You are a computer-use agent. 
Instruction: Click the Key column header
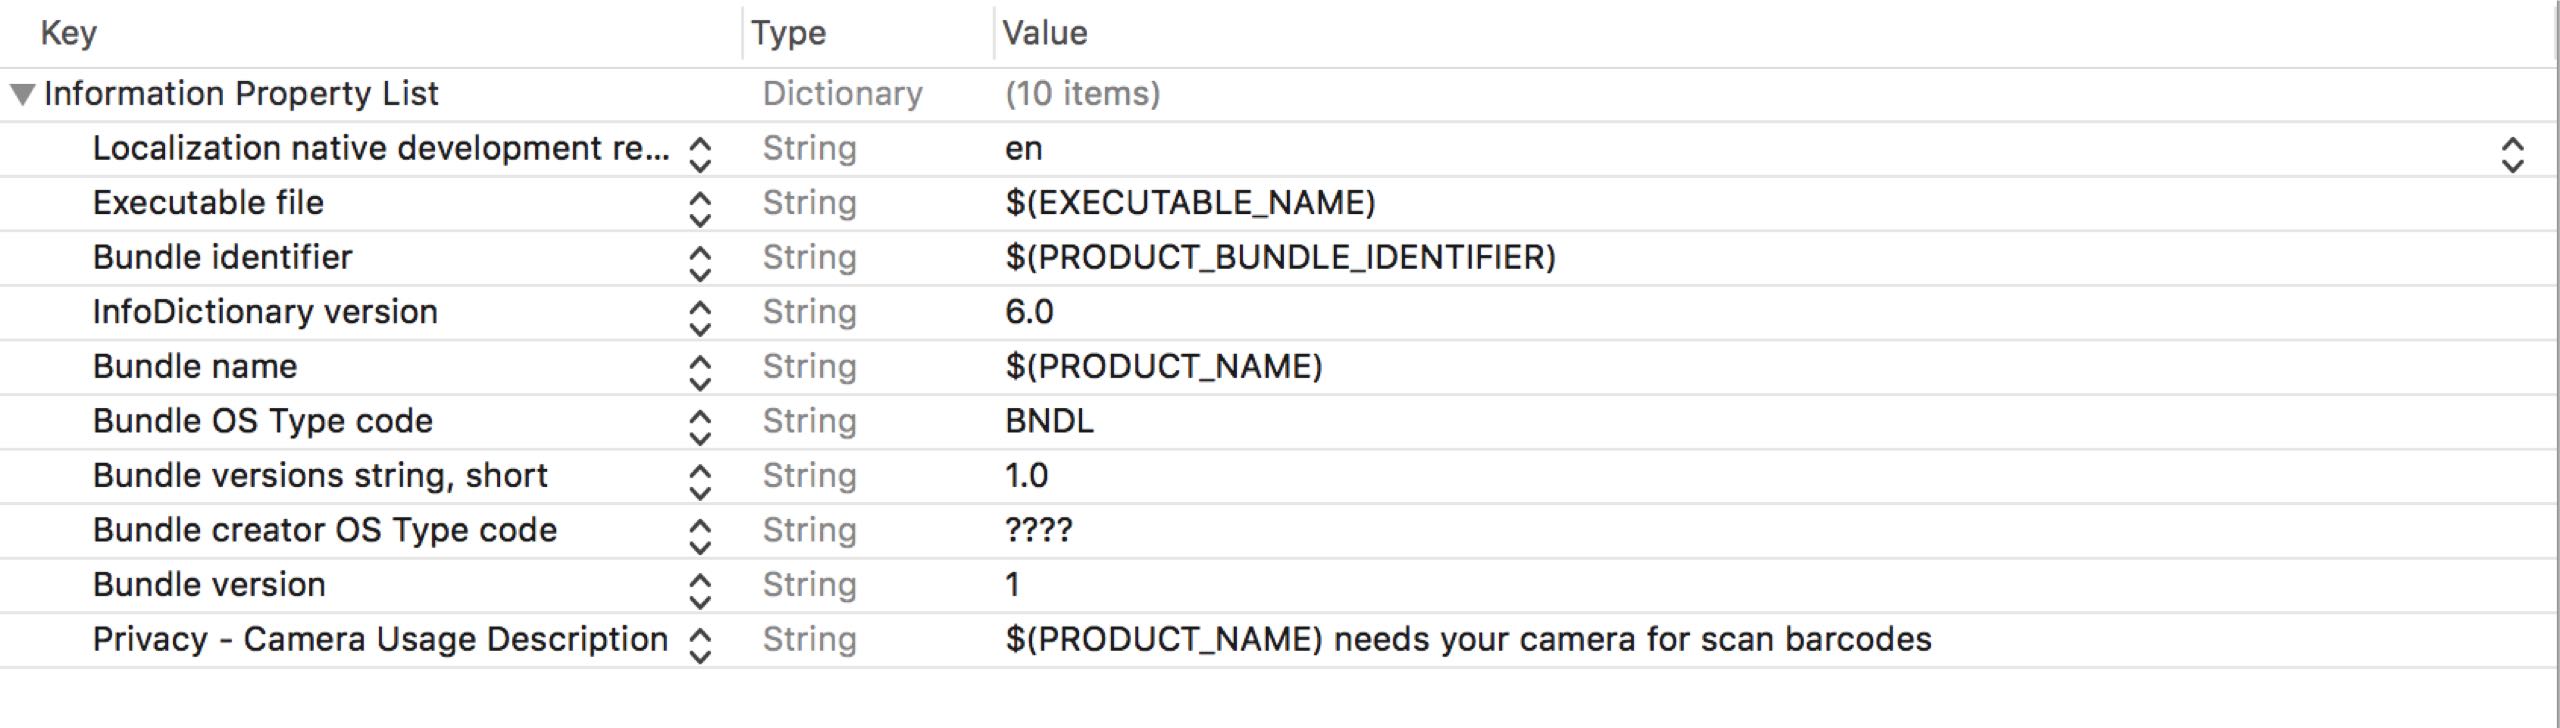(68, 33)
